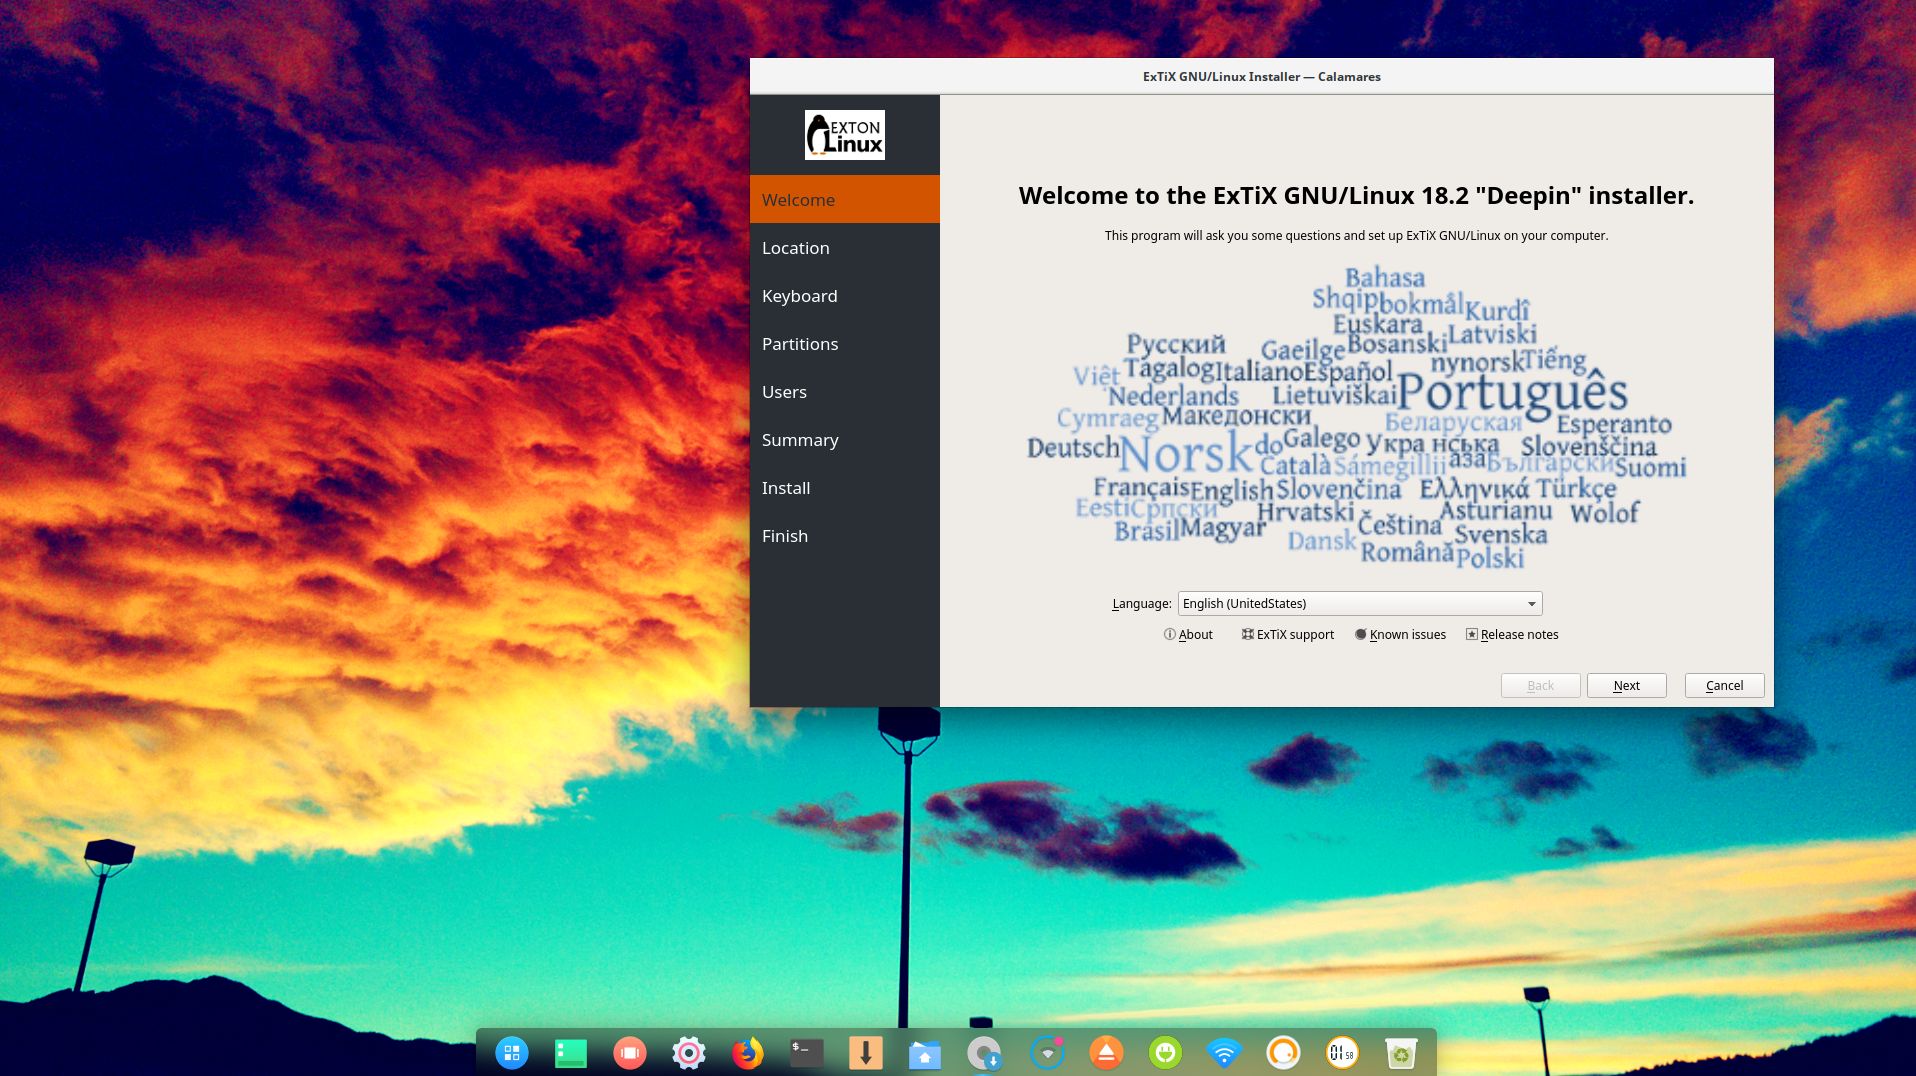The width and height of the screenshot is (1916, 1076).
Task: Select the Users step in sidebar
Action: coord(845,391)
